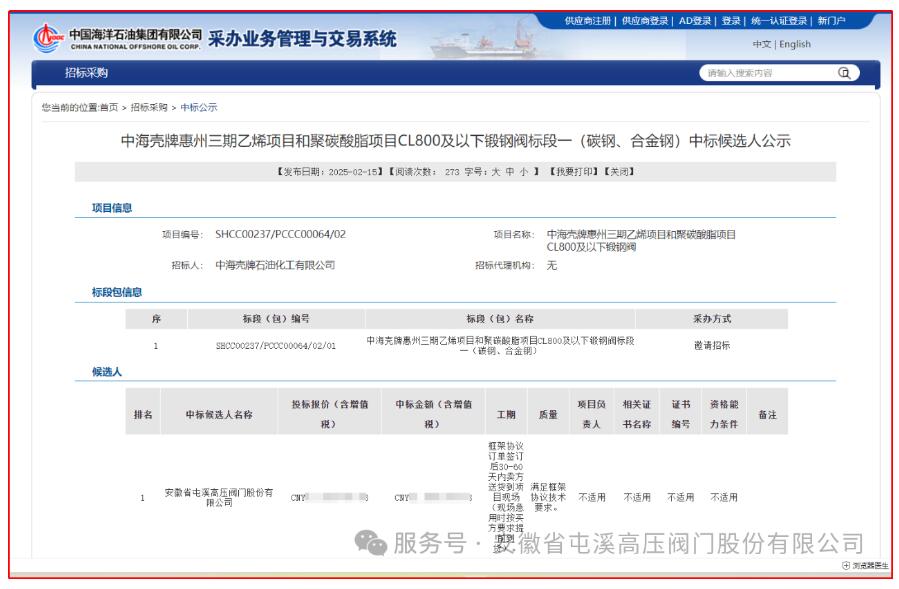
Task: Click the 招标代理机构 value 无
Action: [x=552, y=265]
